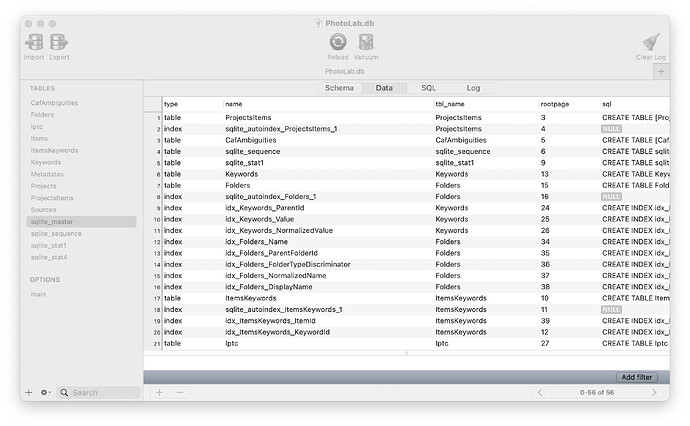The image size is (690, 426).
Task: Switch to the Data tab
Action: click(x=384, y=88)
